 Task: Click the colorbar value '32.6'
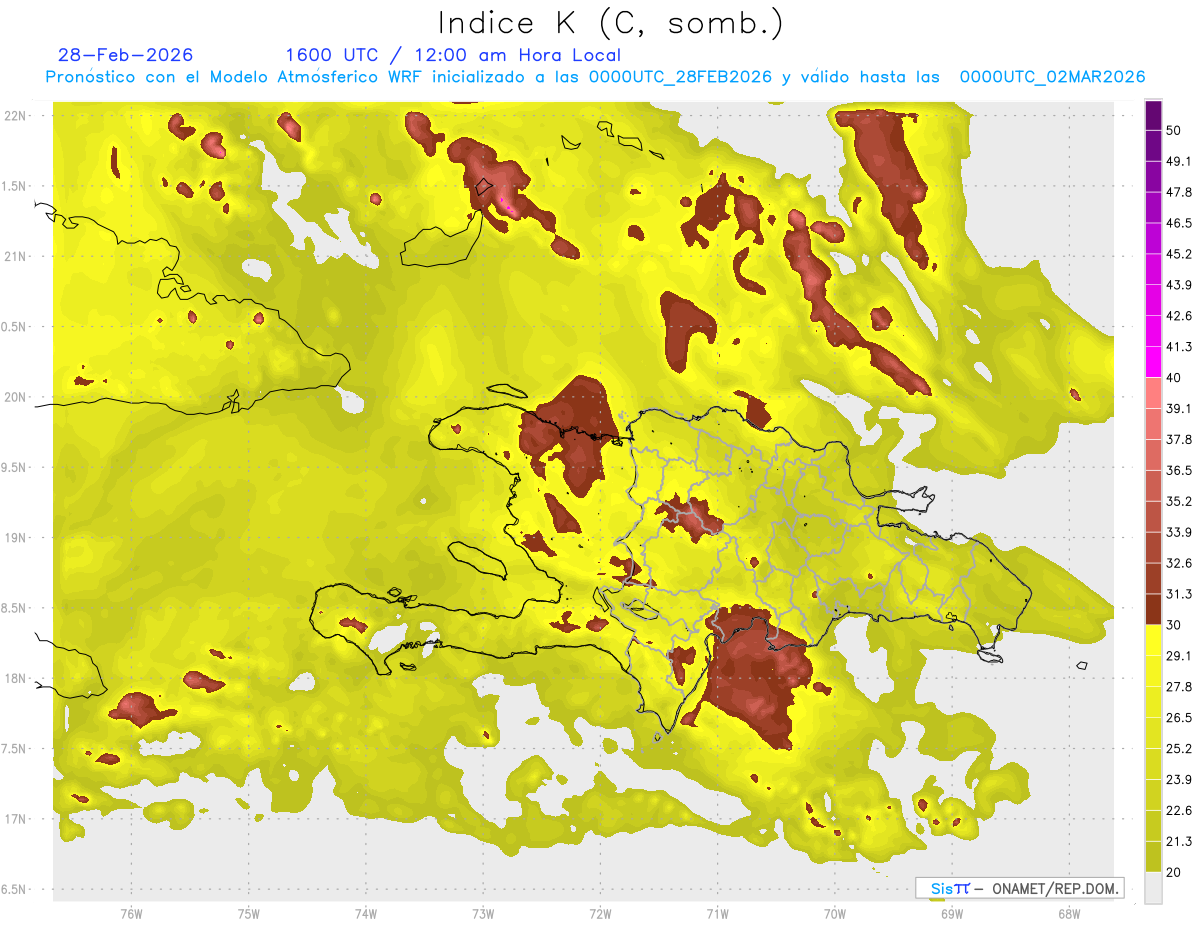[1178, 564]
